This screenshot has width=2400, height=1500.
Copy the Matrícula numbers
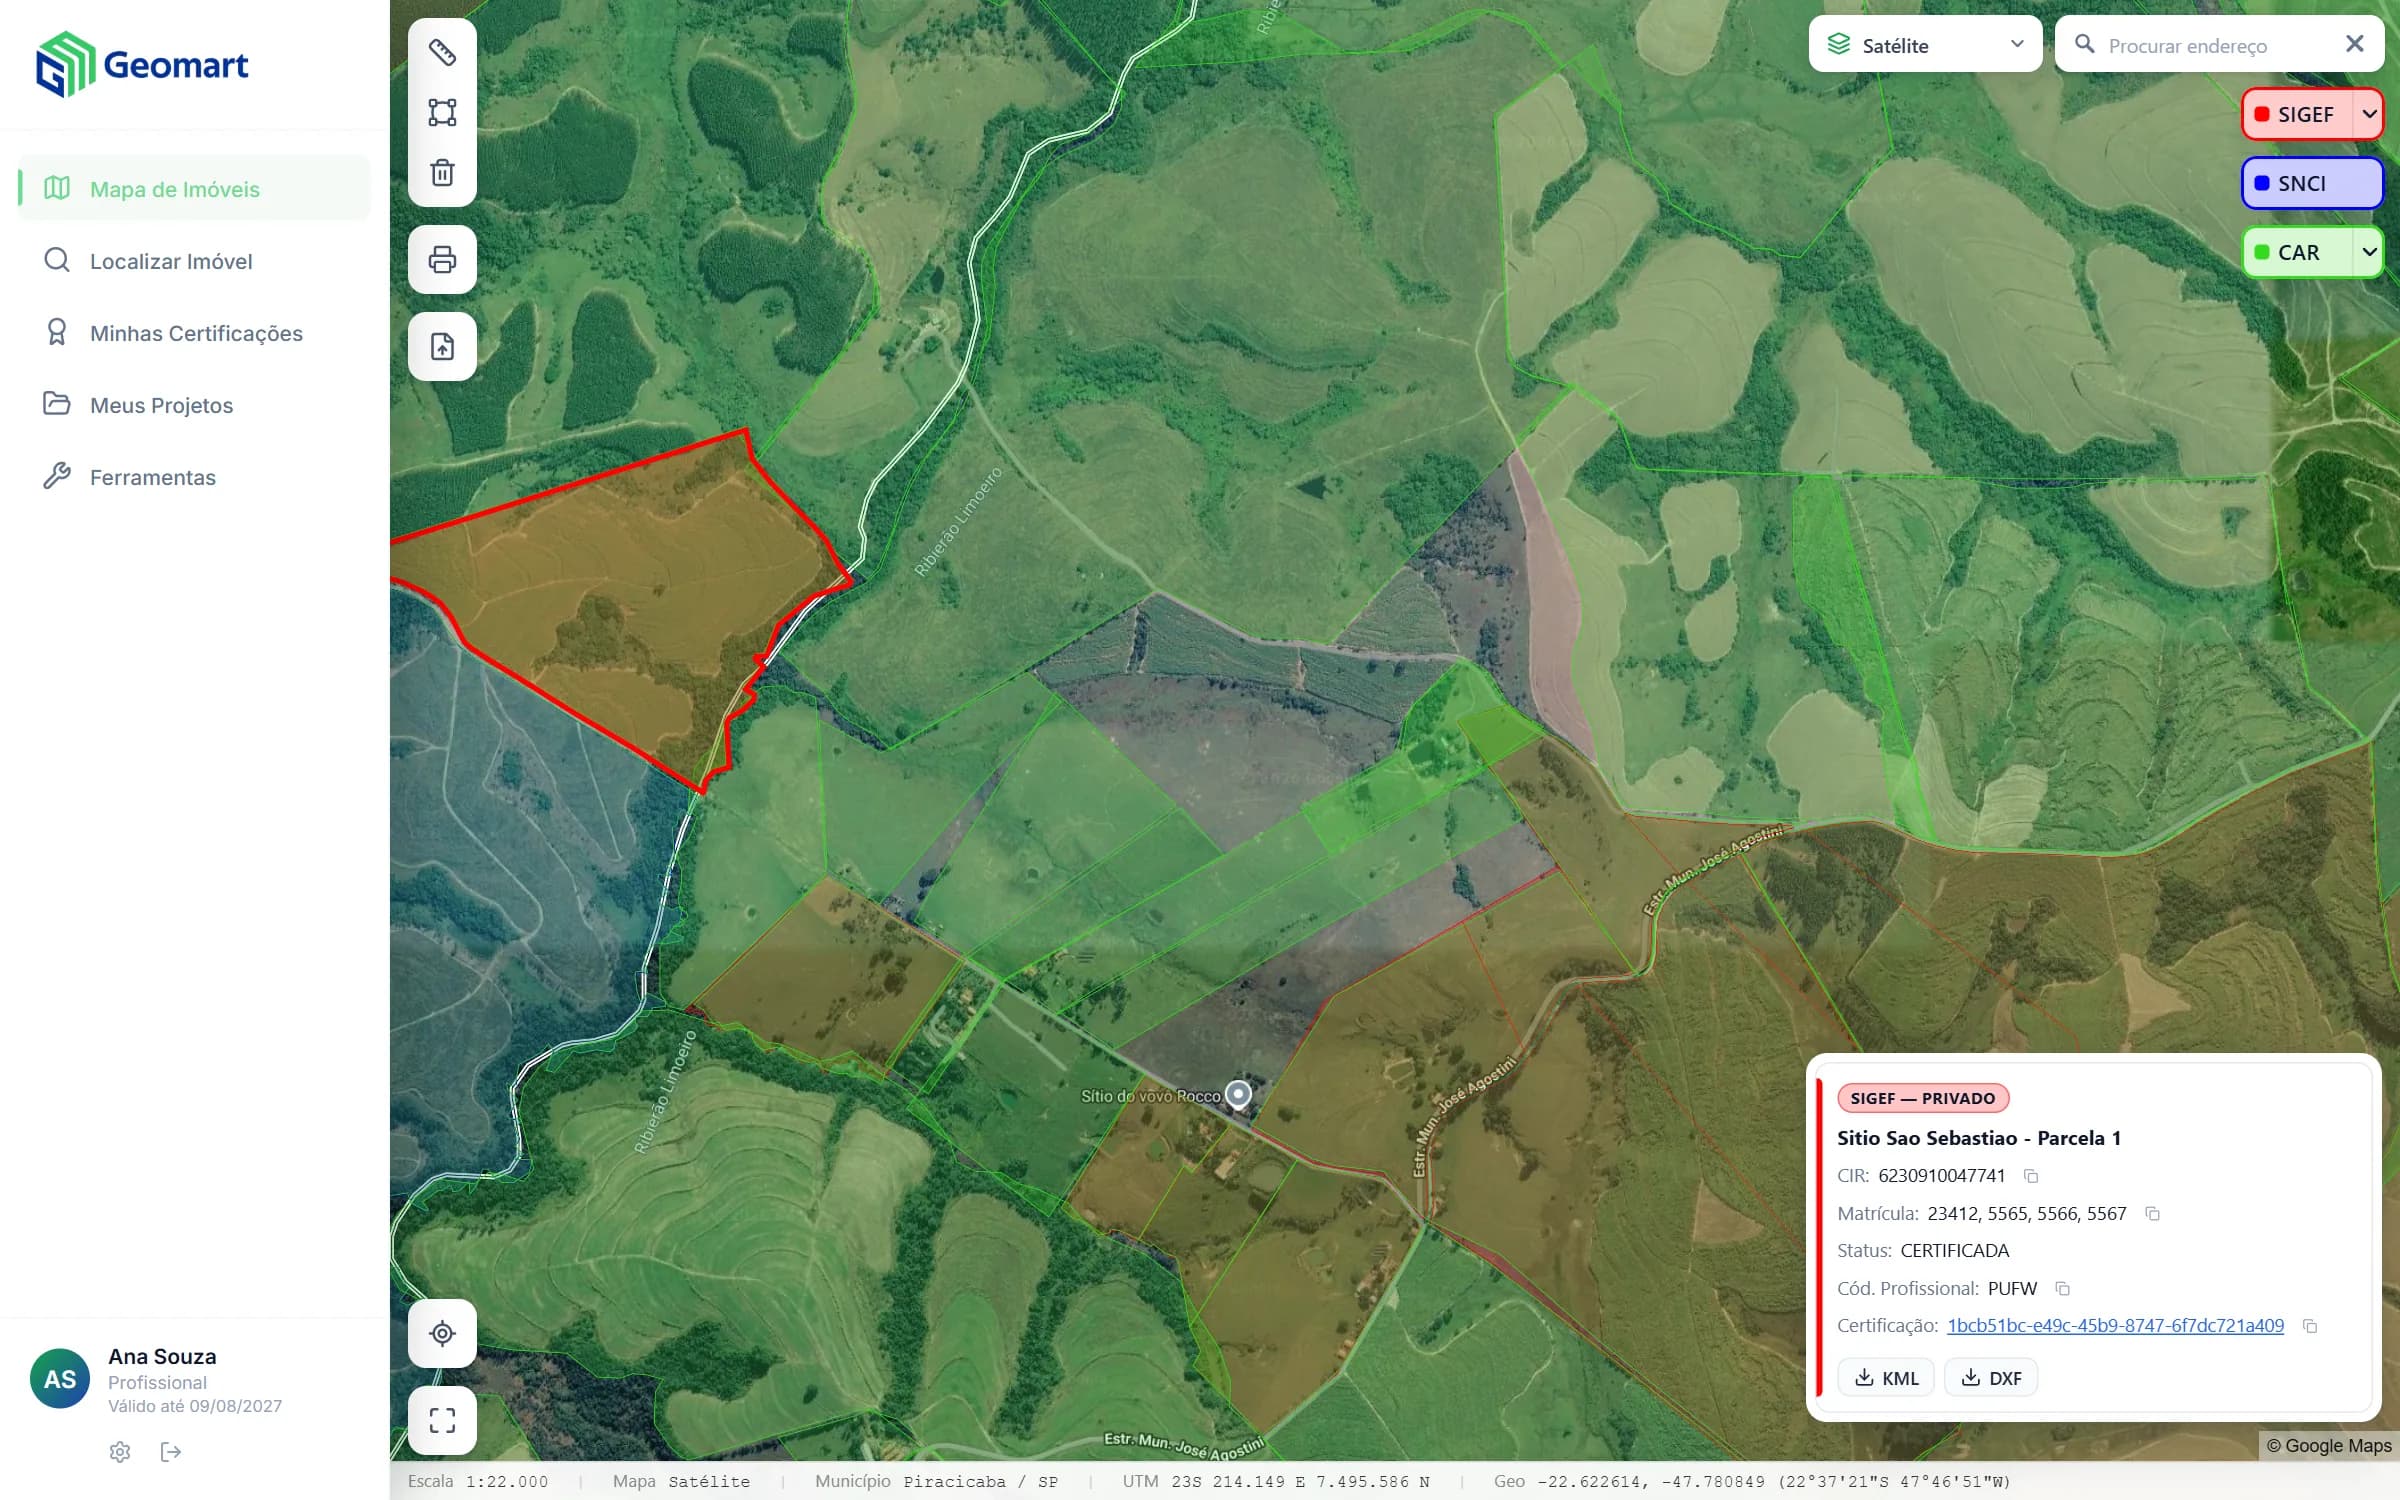2152,1214
